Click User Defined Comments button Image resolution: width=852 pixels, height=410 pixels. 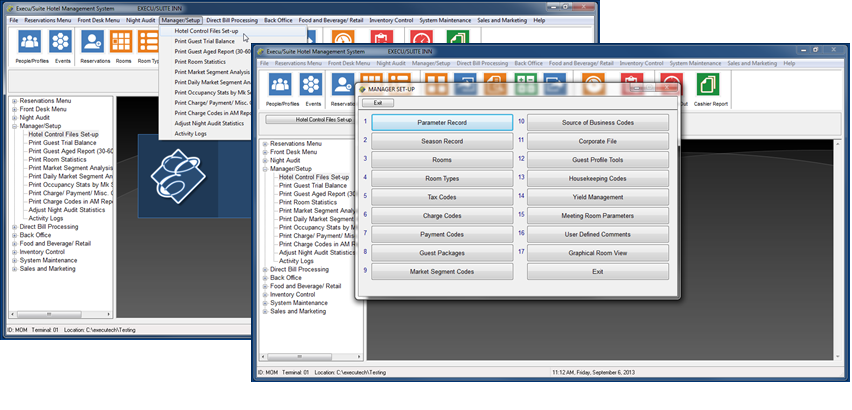(598, 235)
